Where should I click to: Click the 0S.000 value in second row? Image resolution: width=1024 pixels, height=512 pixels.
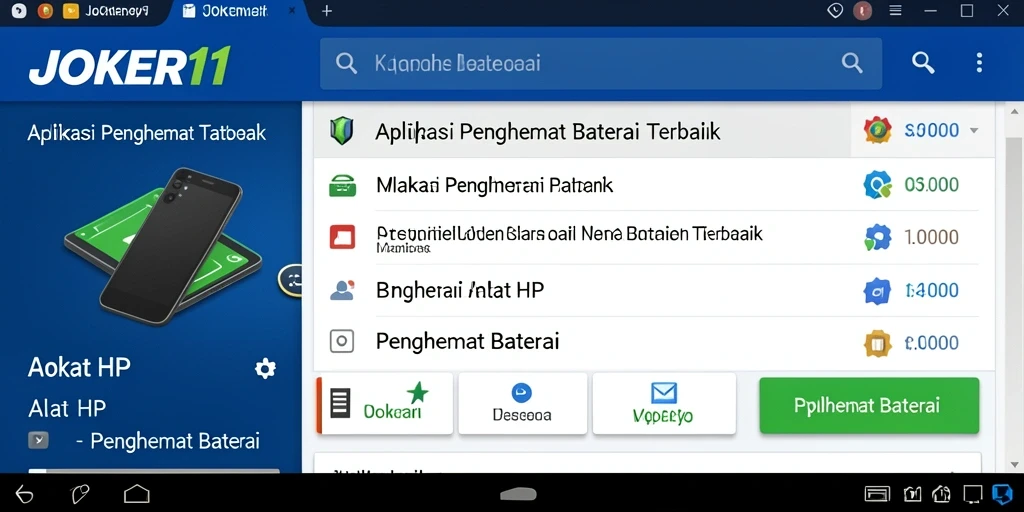[x=931, y=185]
